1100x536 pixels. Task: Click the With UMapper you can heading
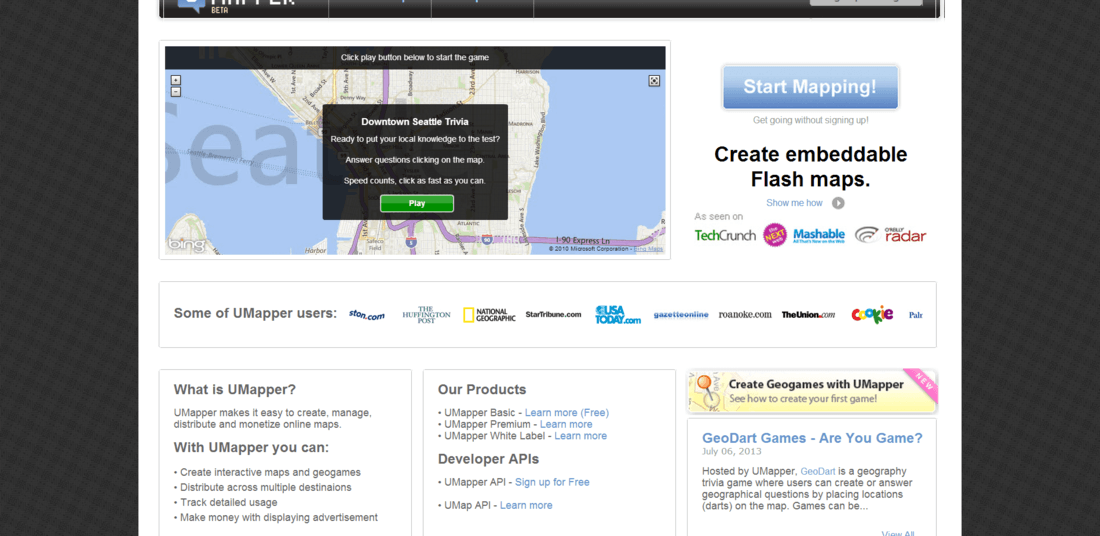coord(251,448)
